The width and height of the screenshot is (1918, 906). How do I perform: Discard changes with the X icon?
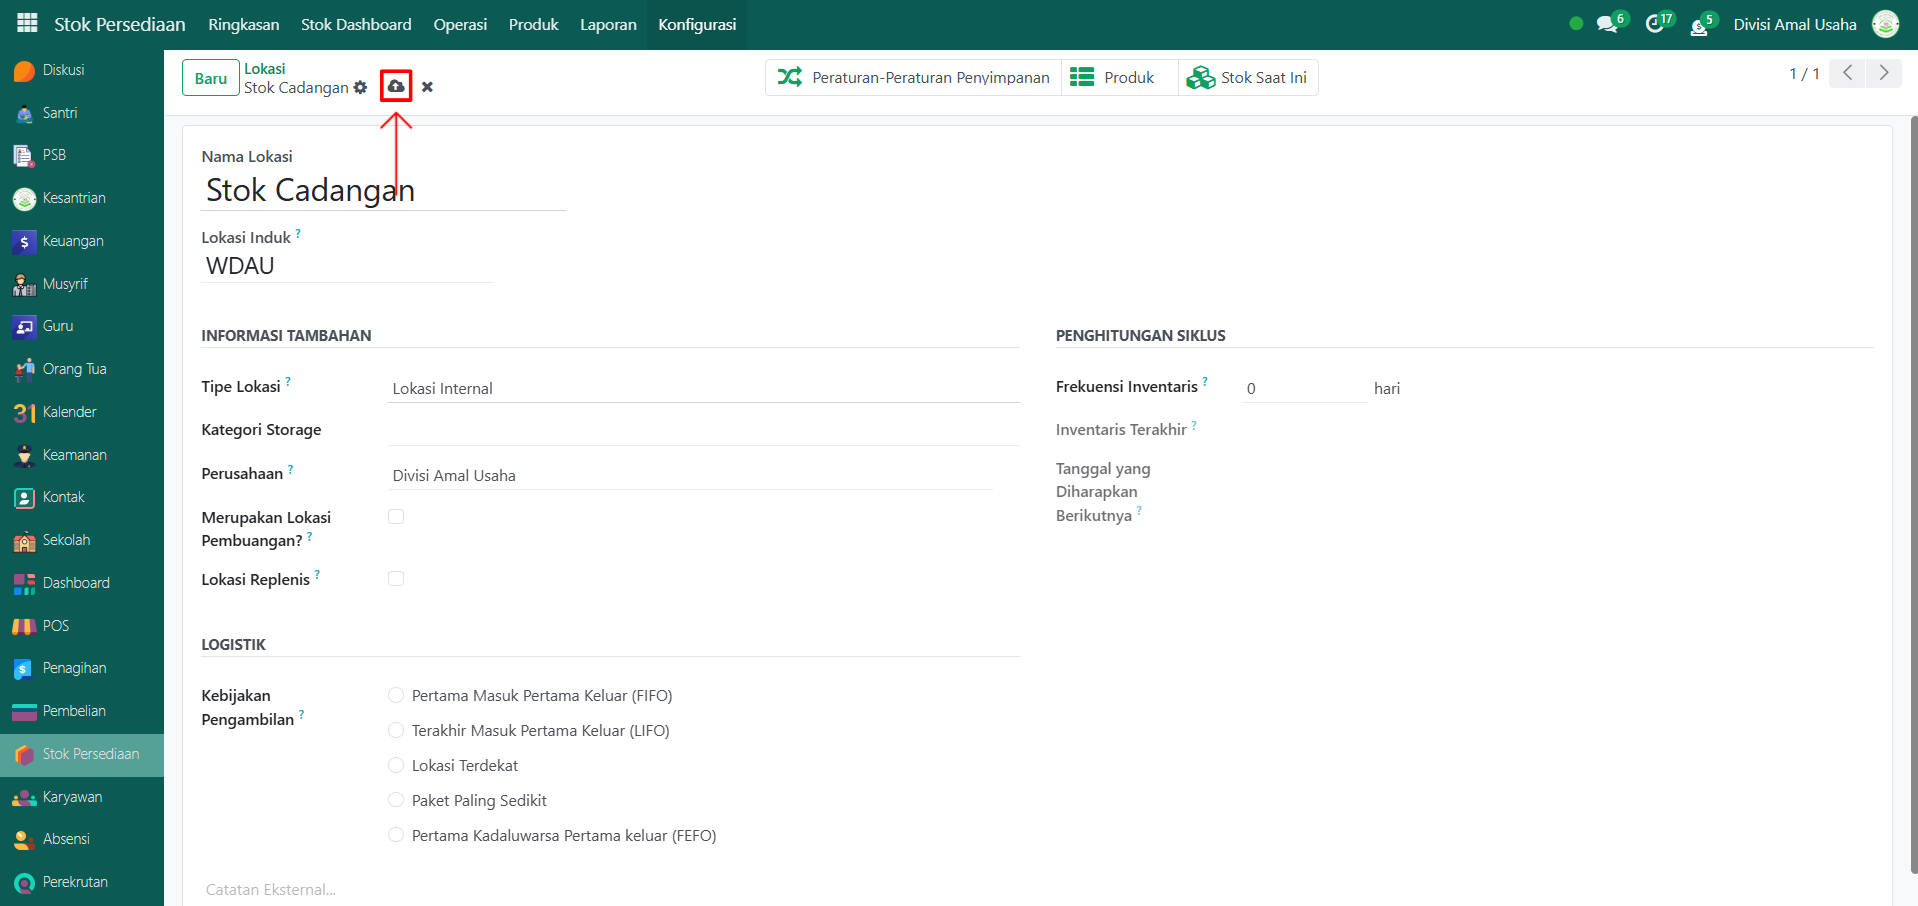[427, 87]
